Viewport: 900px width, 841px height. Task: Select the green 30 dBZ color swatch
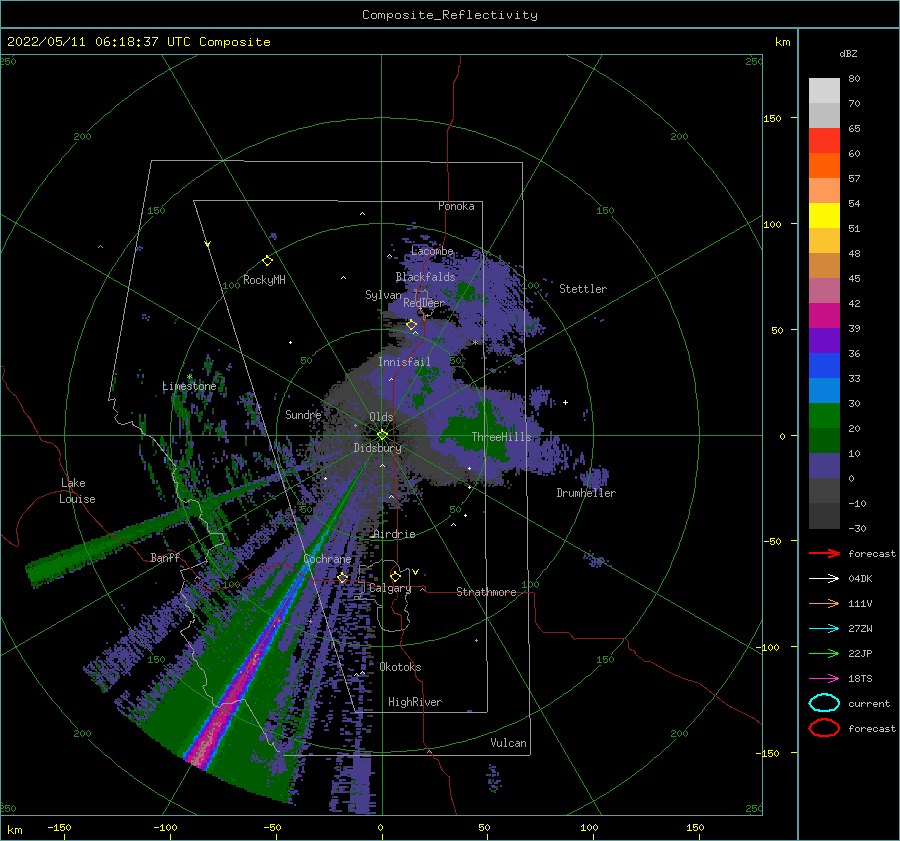coord(824,415)
